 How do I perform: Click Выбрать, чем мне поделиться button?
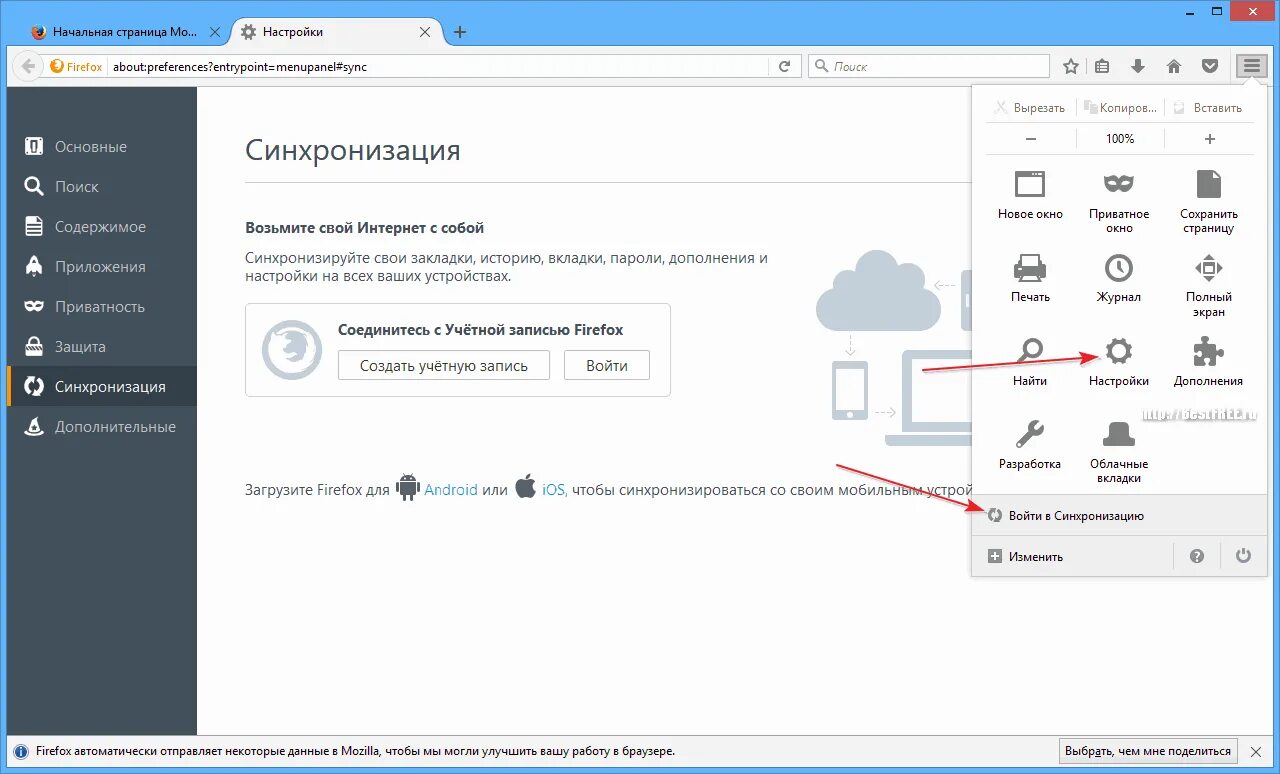pyautogui.click(x=1149, y=751)
